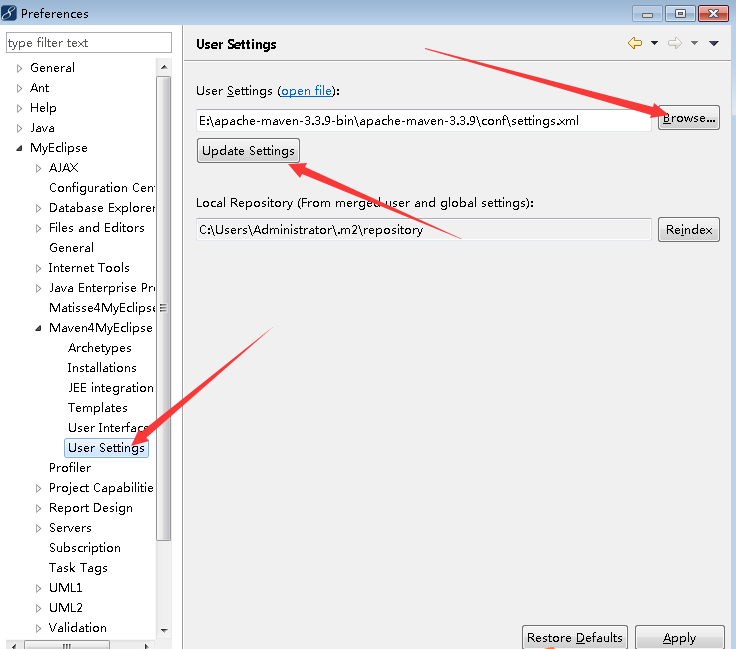This screenshot has width=736, height=649.
Task: Expand the Ant tree node
Action: tap(19, 88)
